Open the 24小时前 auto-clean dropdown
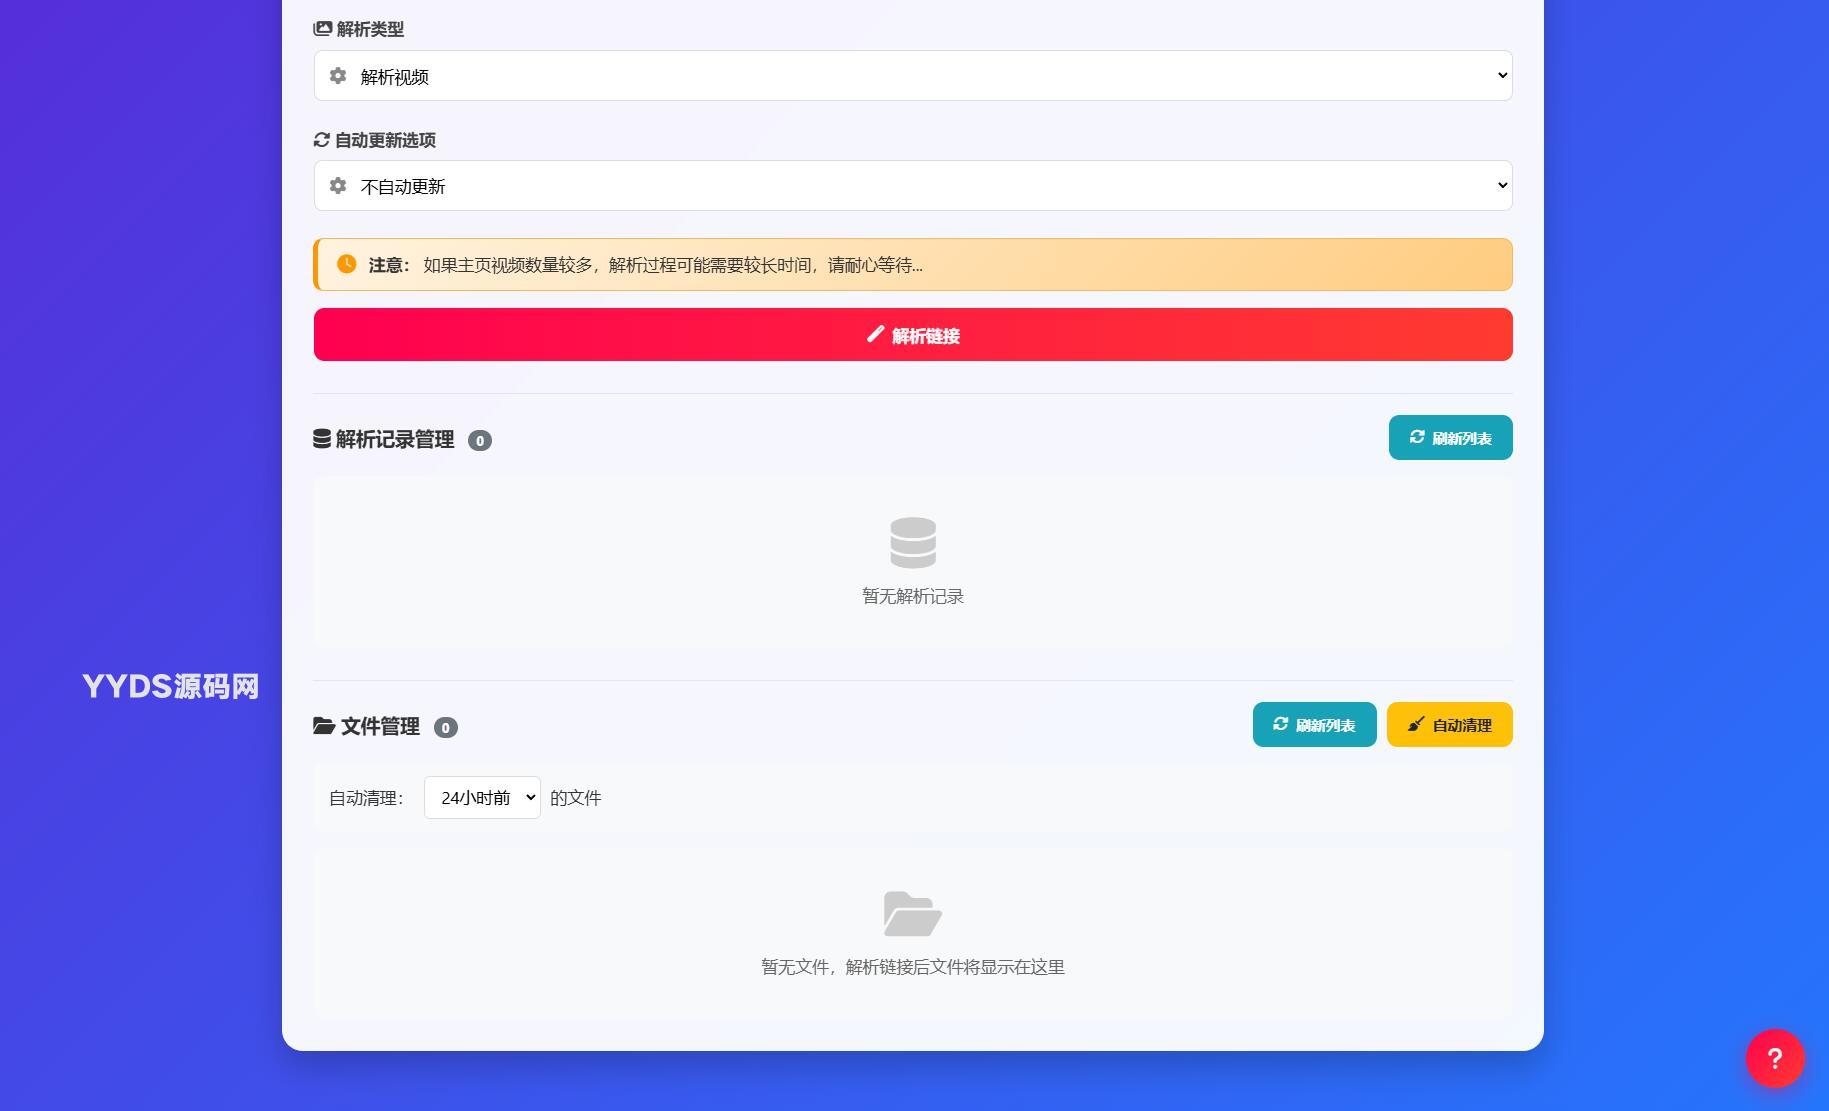This screenshot has height=1111, width=1829. click(x=482, y=798)
